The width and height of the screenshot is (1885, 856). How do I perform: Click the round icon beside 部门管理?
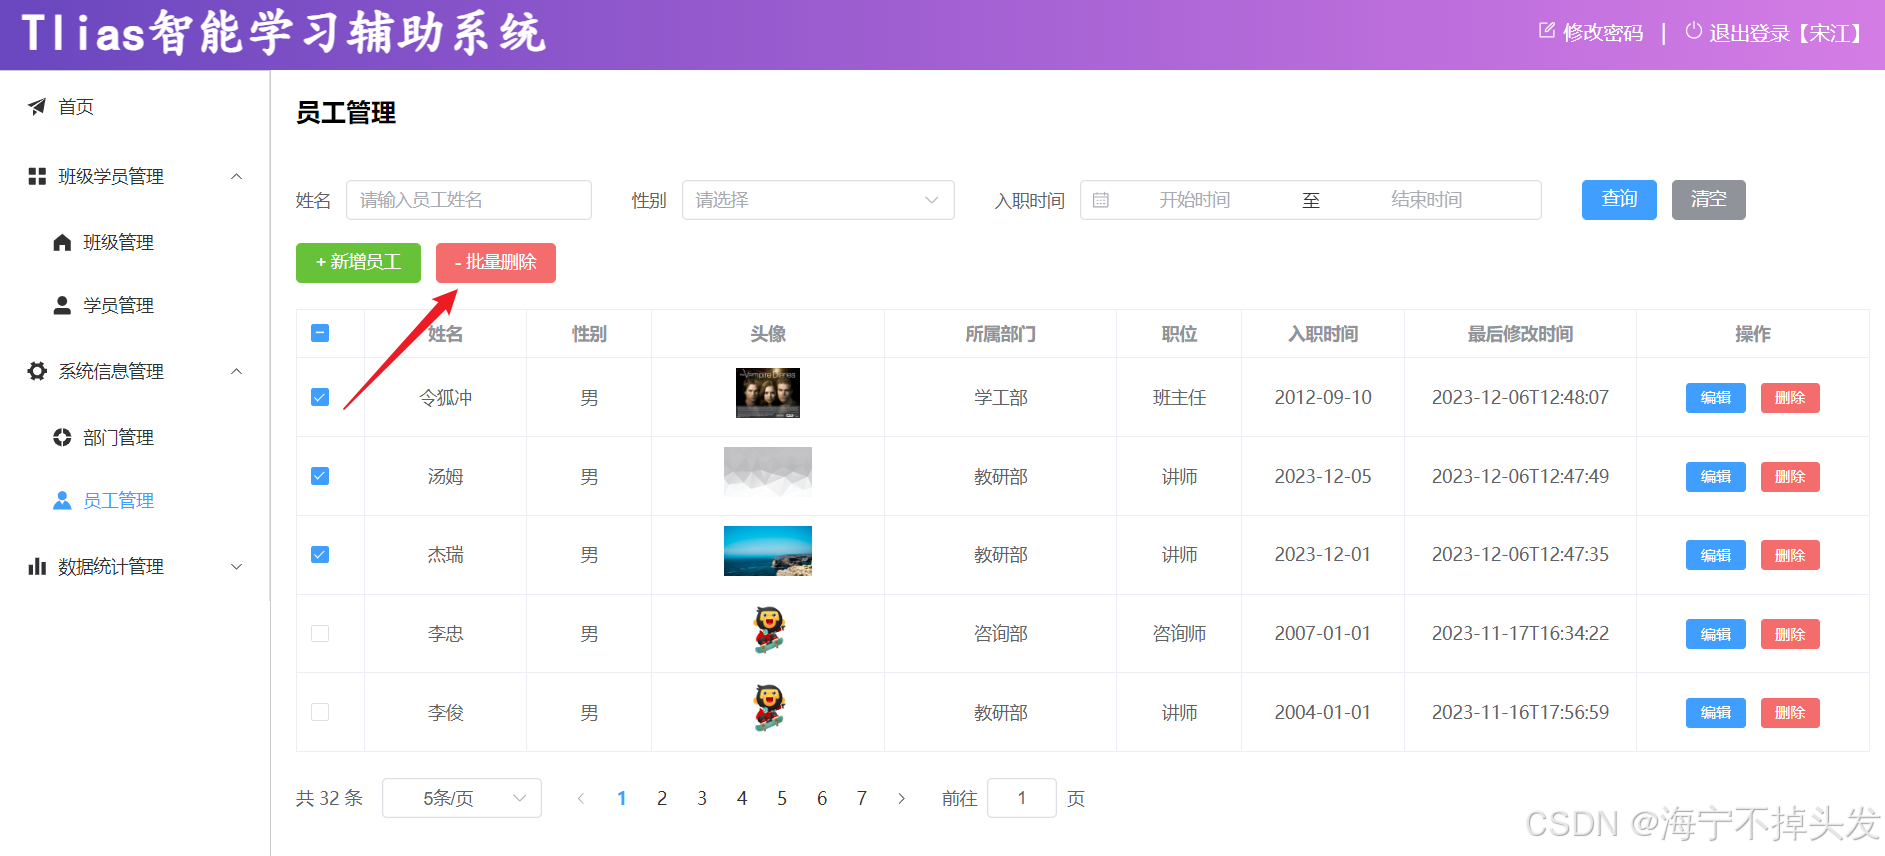(62, 437)
